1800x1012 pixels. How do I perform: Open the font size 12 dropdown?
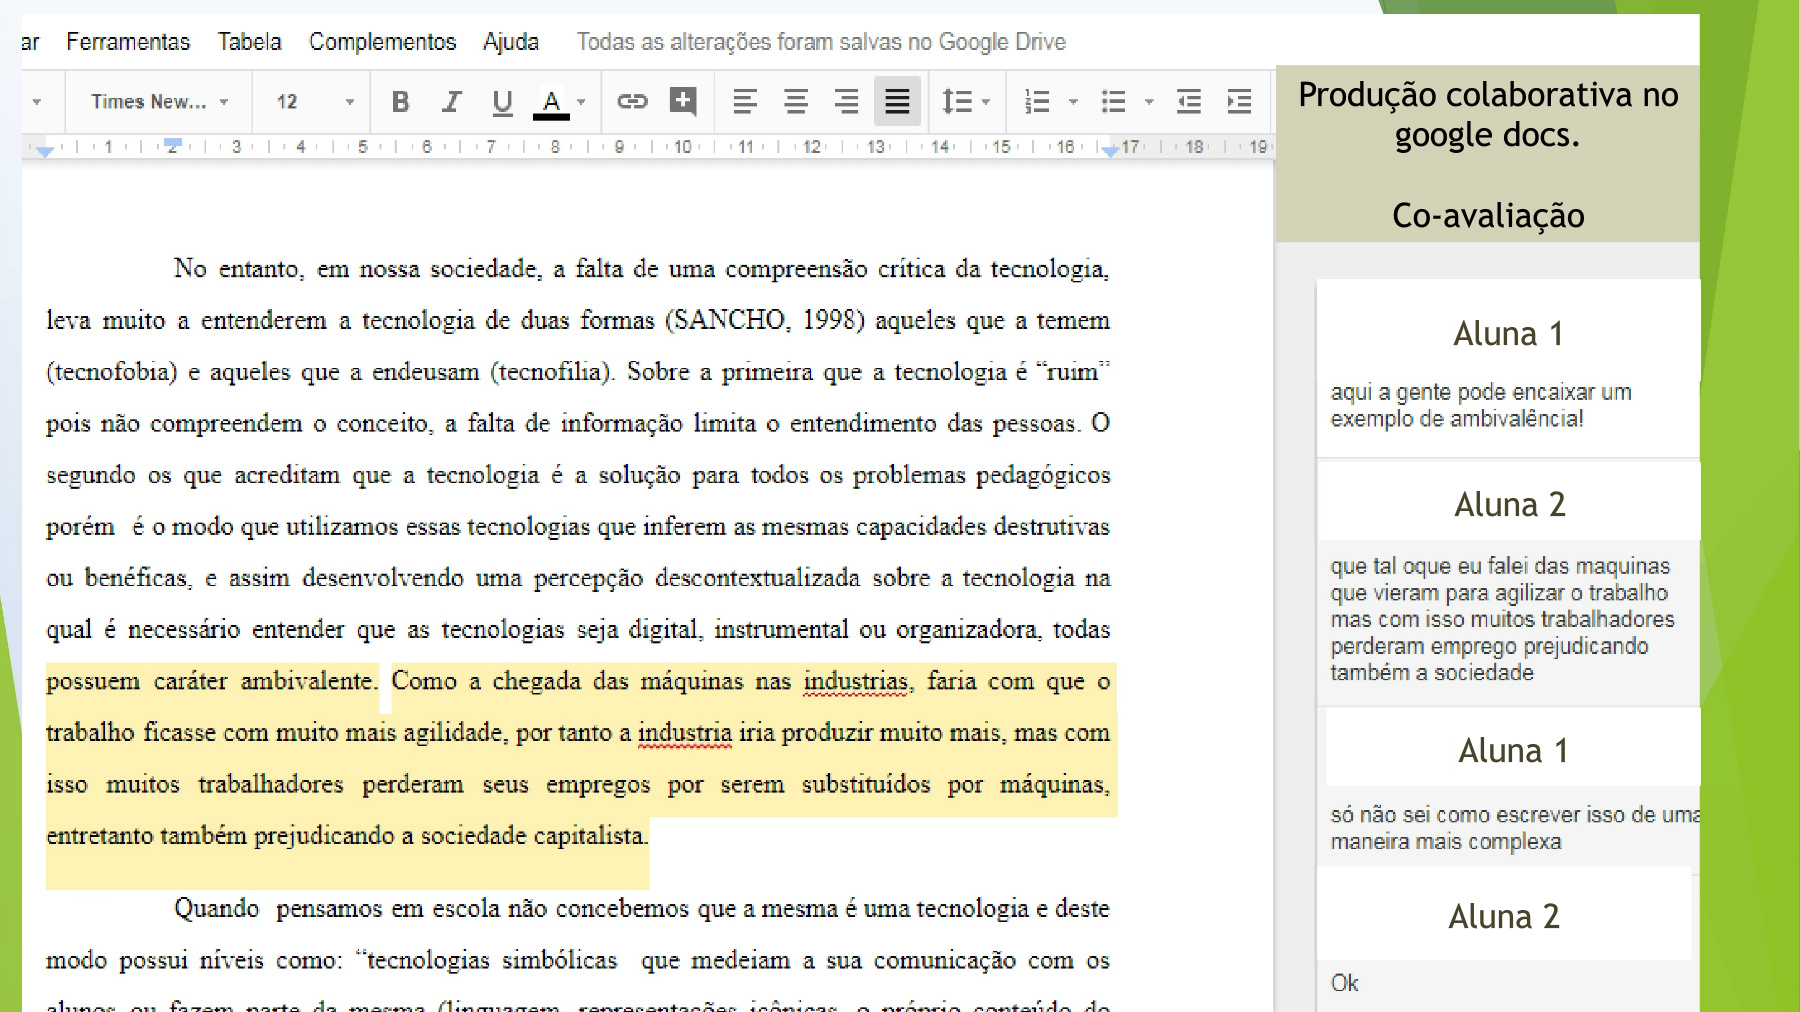click(x=314, y=102)
